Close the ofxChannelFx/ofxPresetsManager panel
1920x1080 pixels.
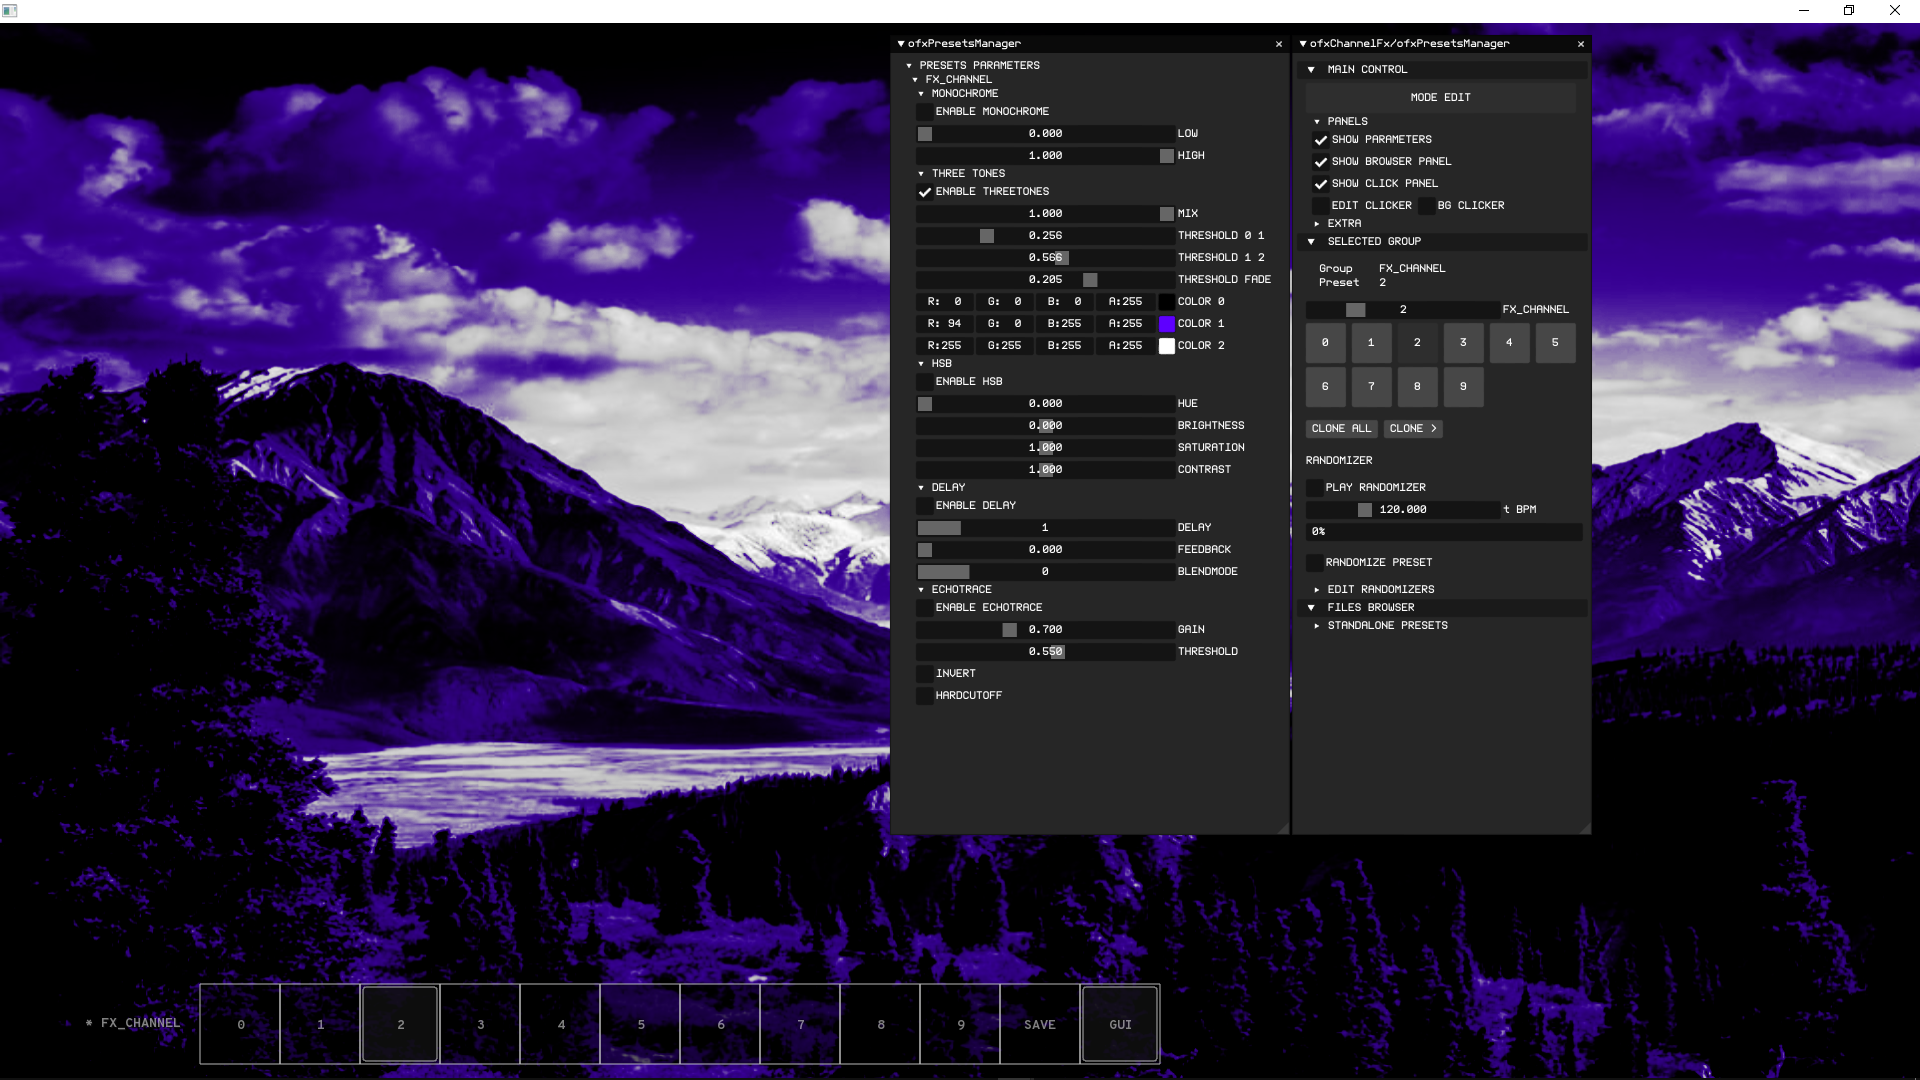[1580, 44]
